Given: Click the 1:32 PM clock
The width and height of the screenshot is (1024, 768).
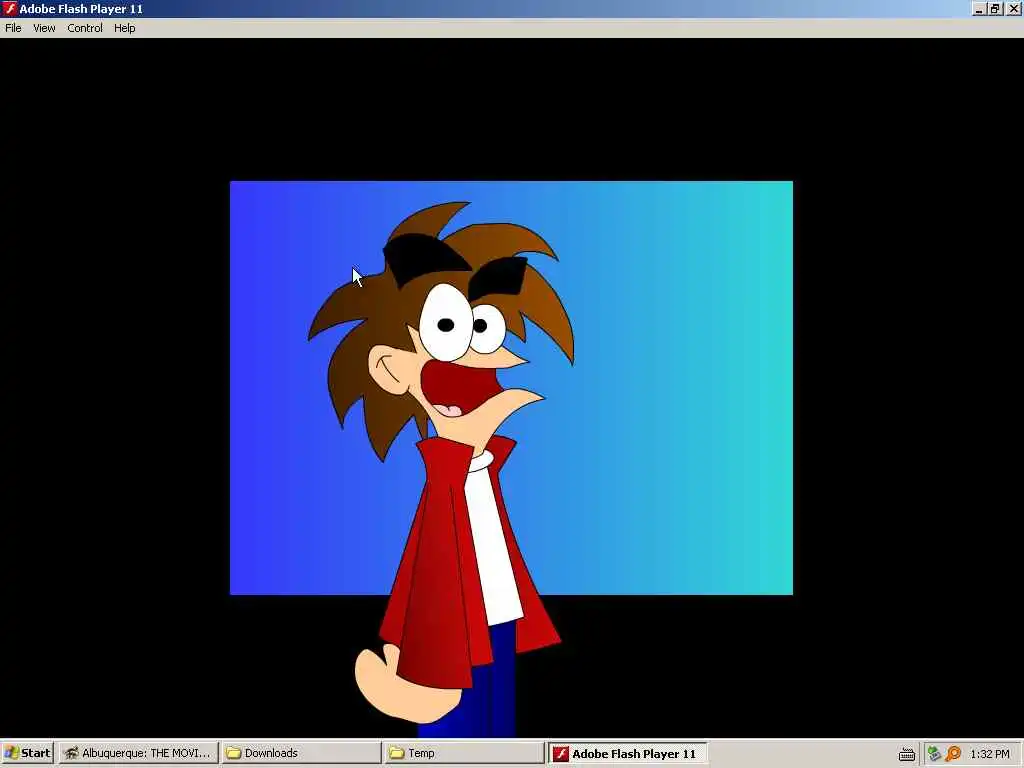Looking at the screenshot, I should [x=990, y=754].
